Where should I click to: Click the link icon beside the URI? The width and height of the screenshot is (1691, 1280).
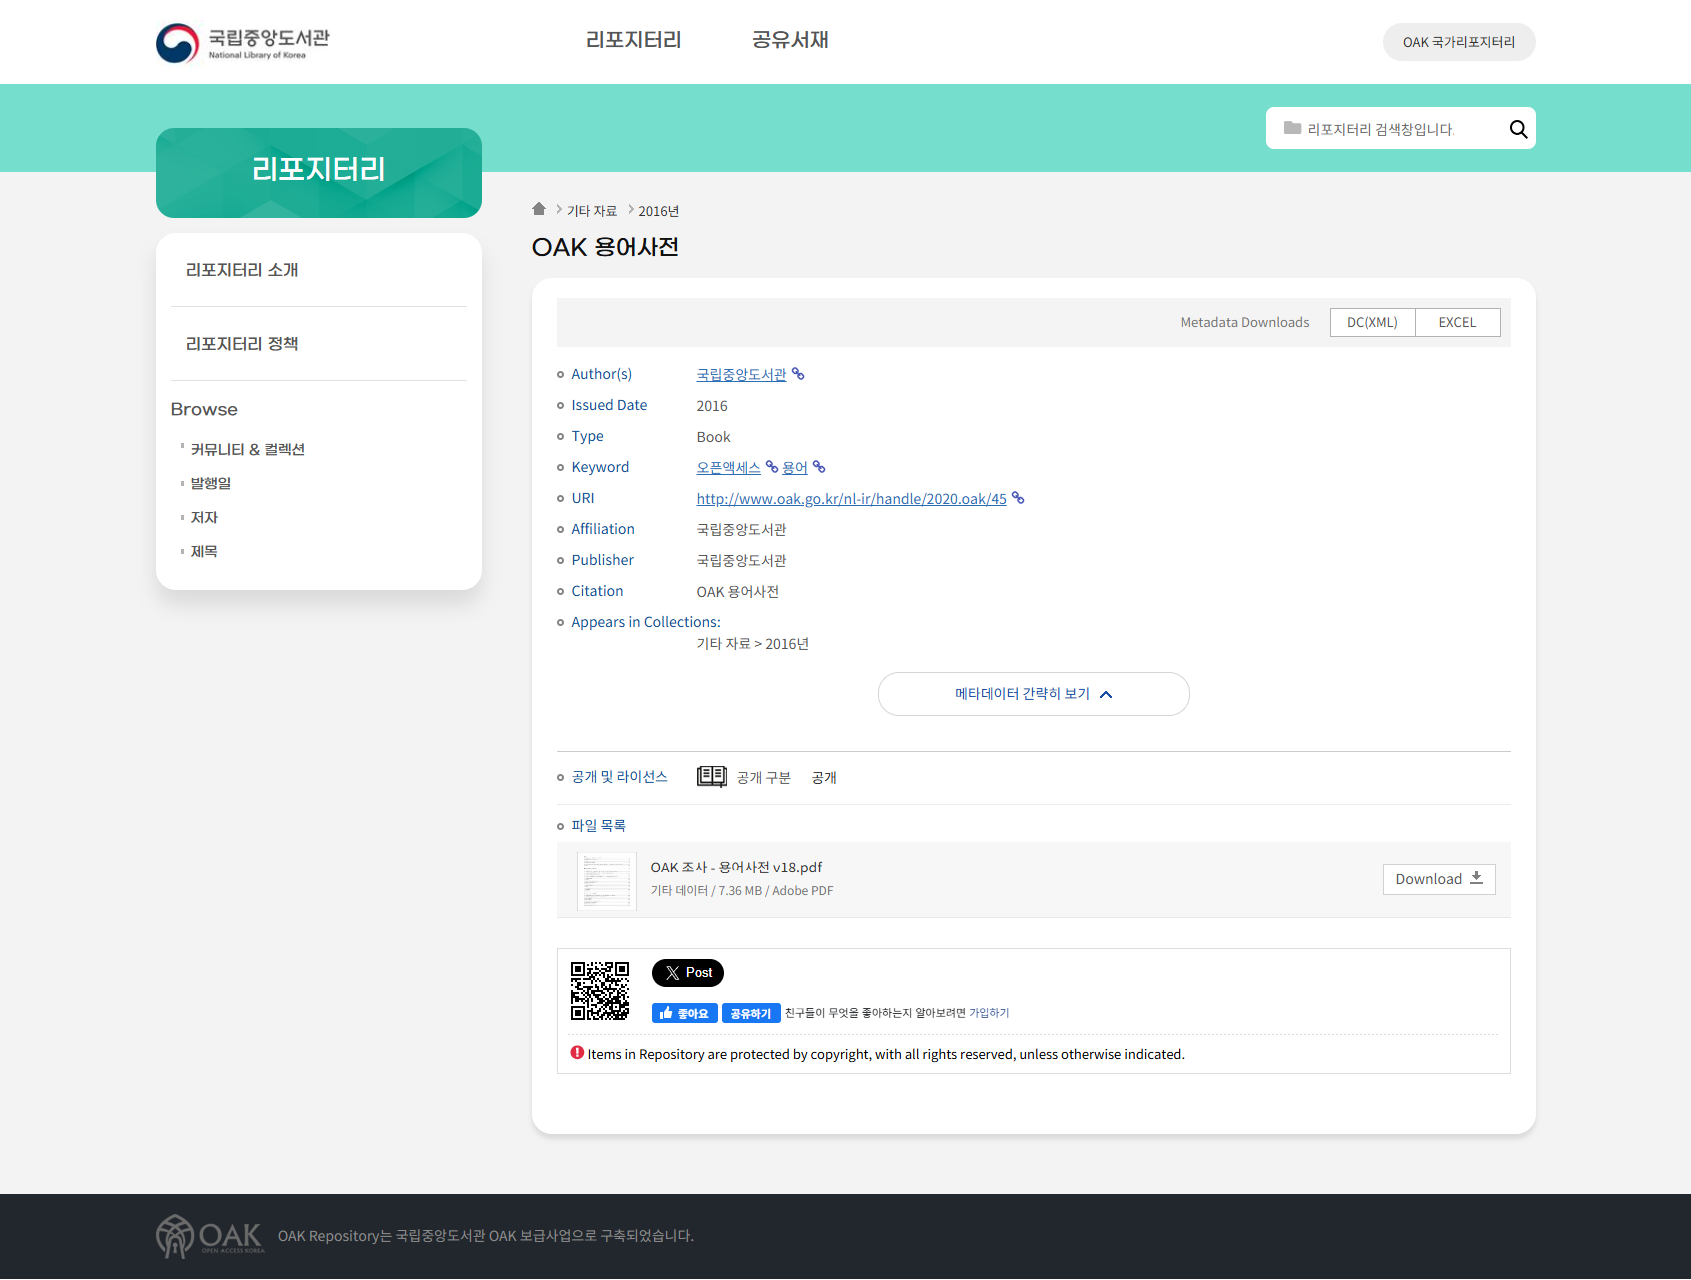pyautogui.click(x=1018, y=498)
